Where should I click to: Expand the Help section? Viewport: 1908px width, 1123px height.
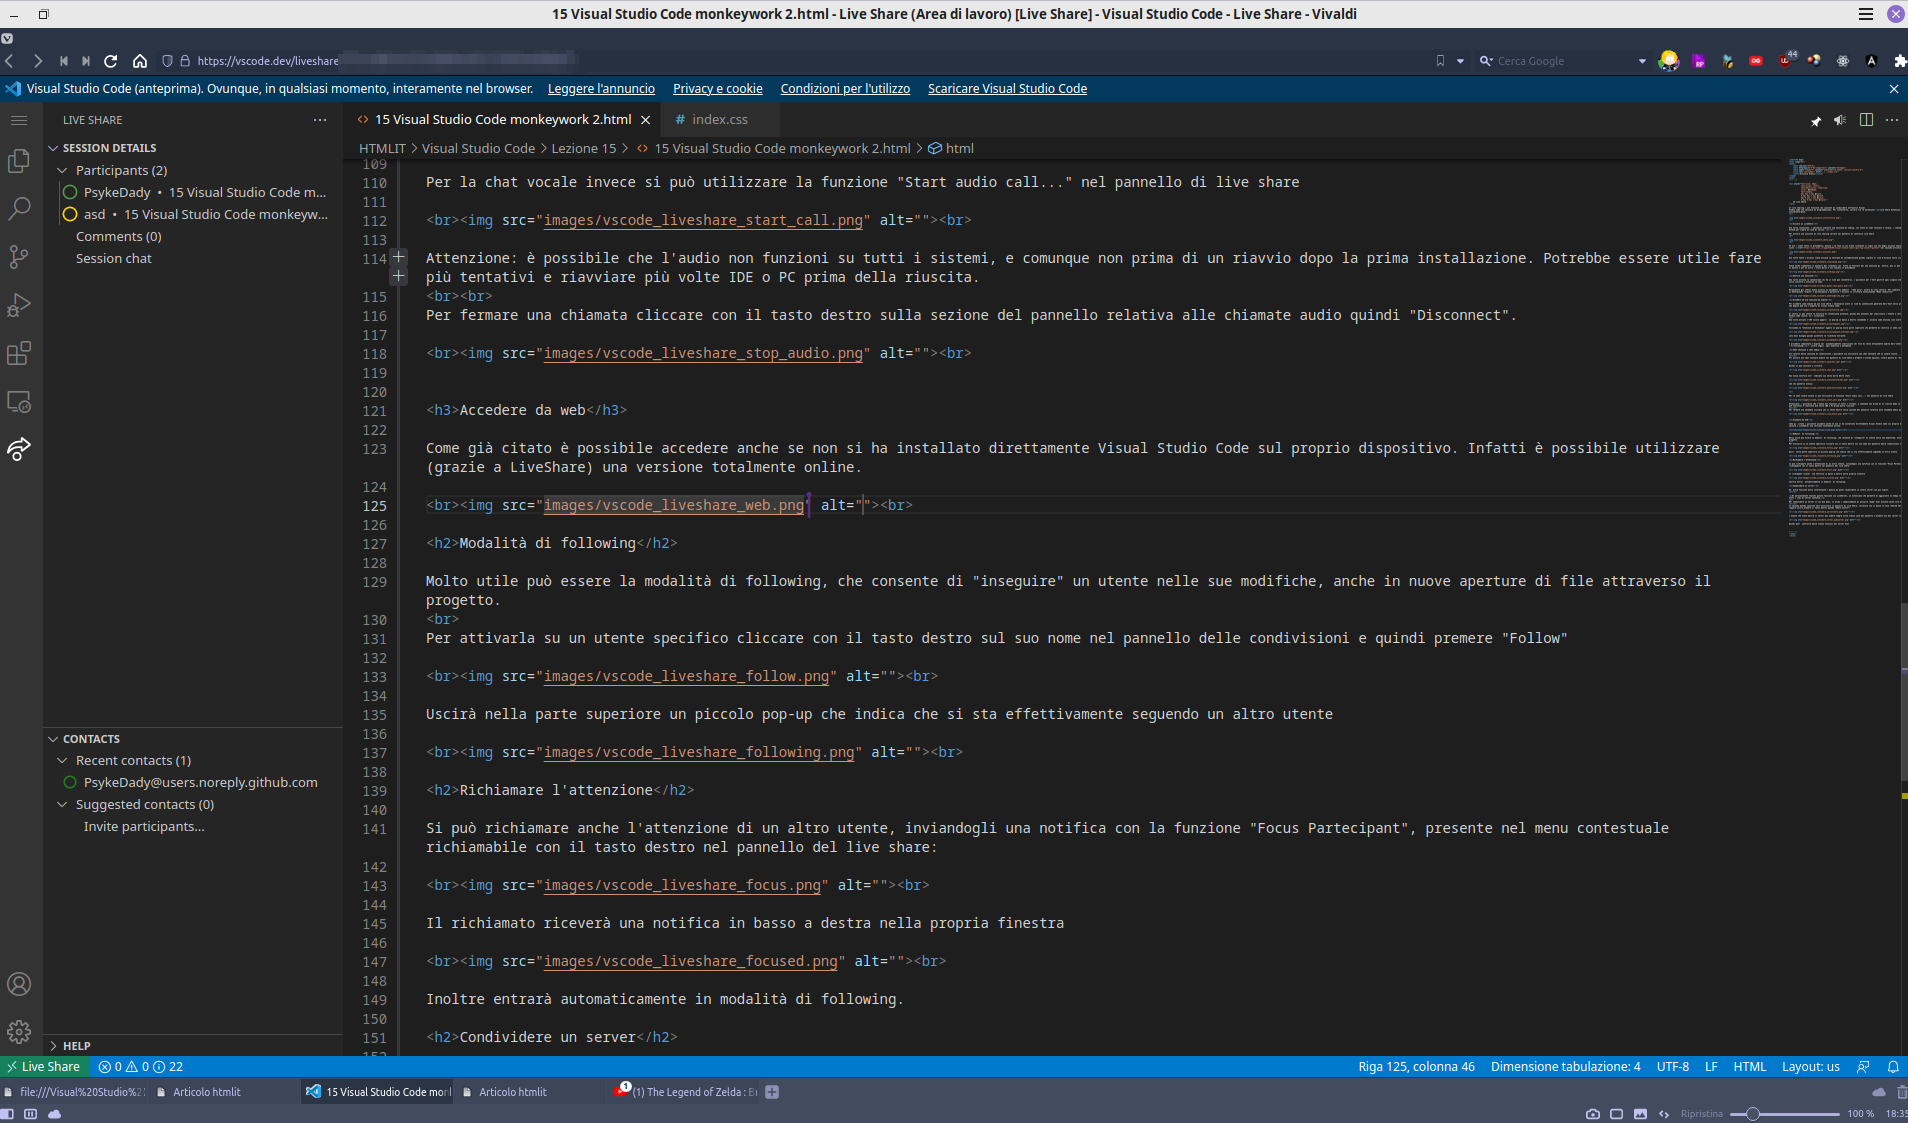click(x=54, y=1046)
